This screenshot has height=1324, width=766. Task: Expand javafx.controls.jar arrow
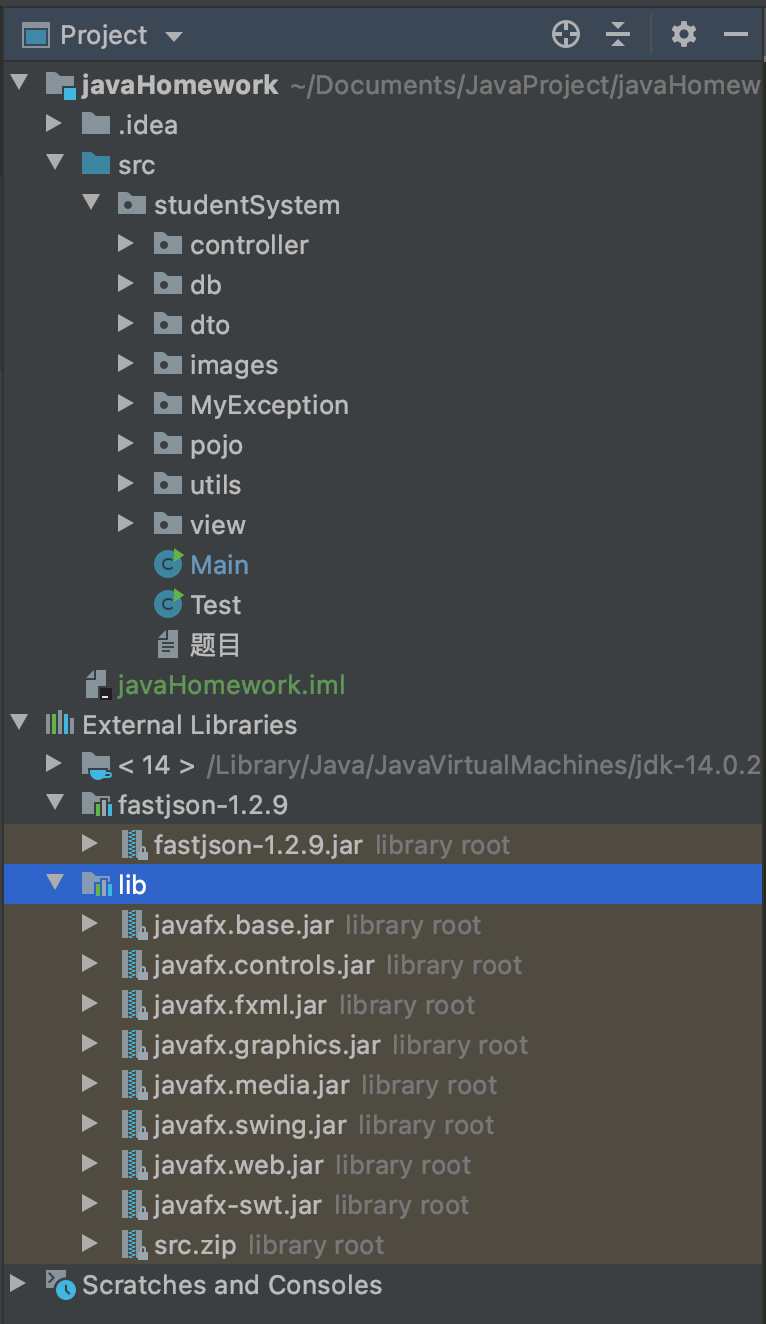(91, 964)
